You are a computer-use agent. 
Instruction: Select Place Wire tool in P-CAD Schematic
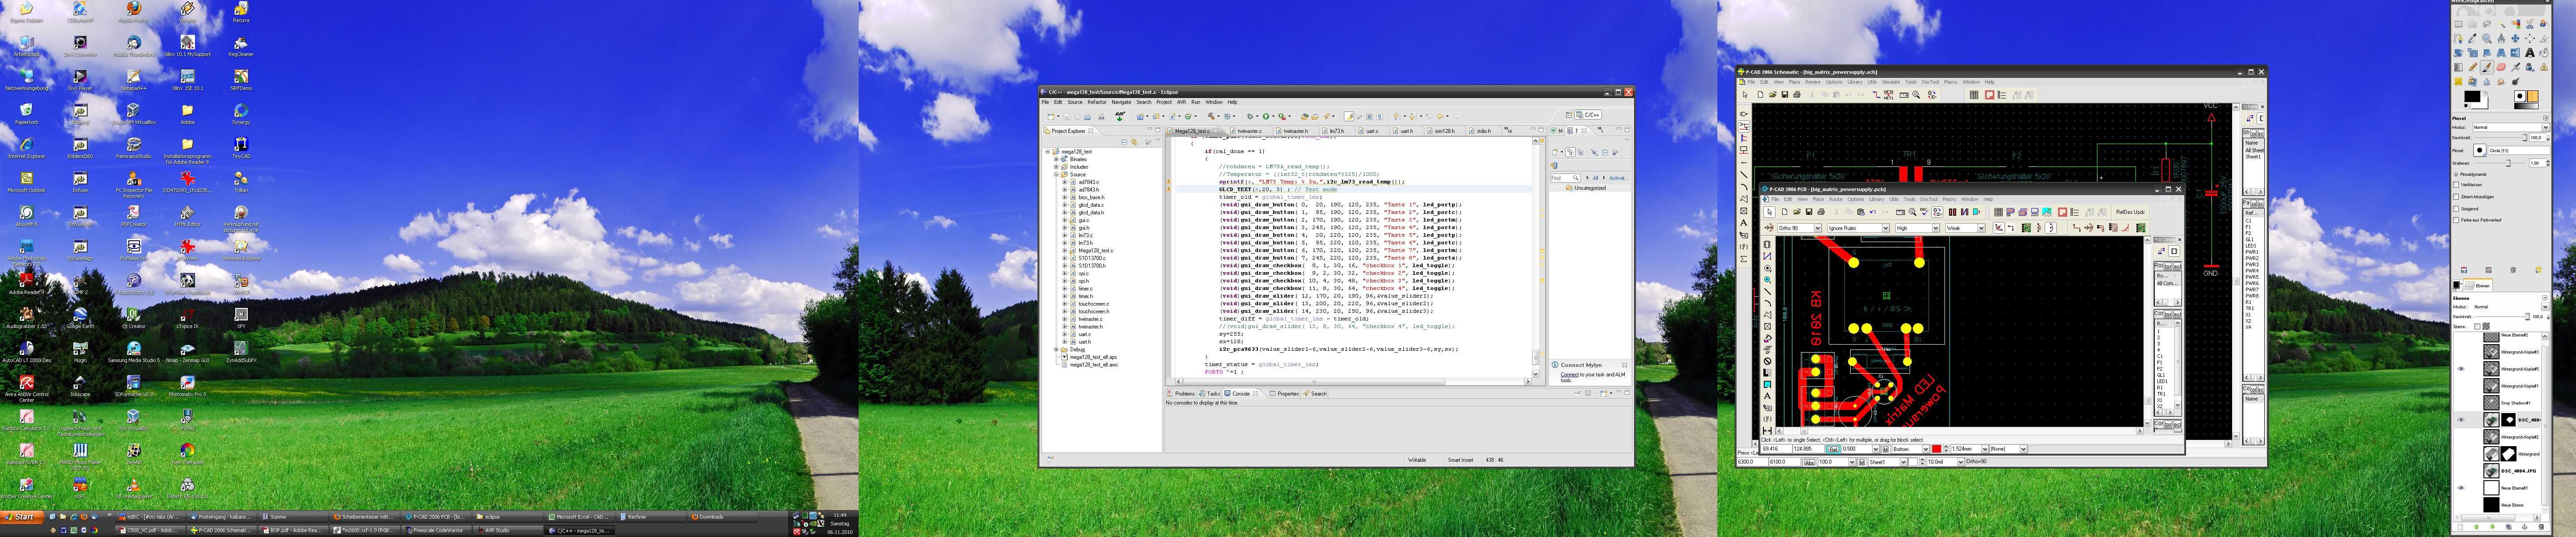(x=1744, y=127)
